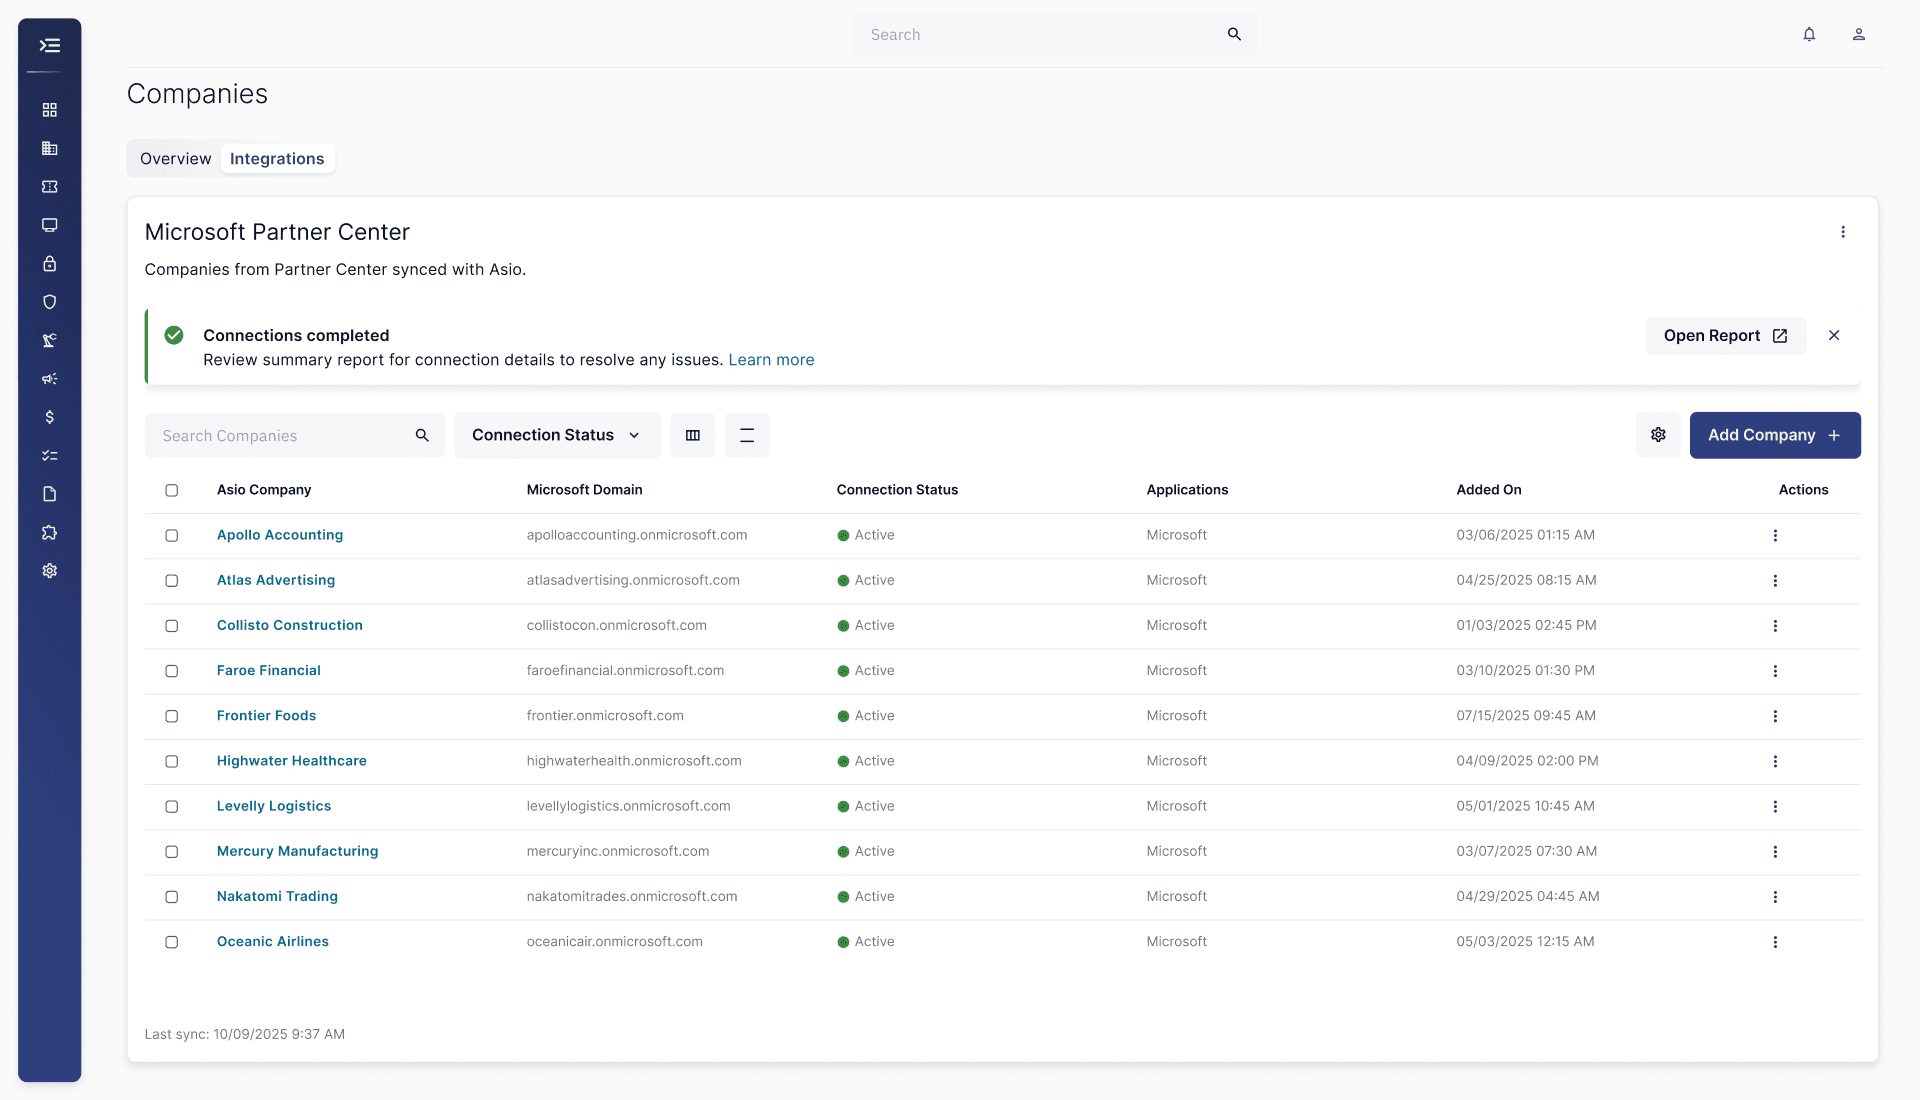1920x1100 pixels.
Task: Check the Frontier Foods row
Action: [x=172, y=717]
